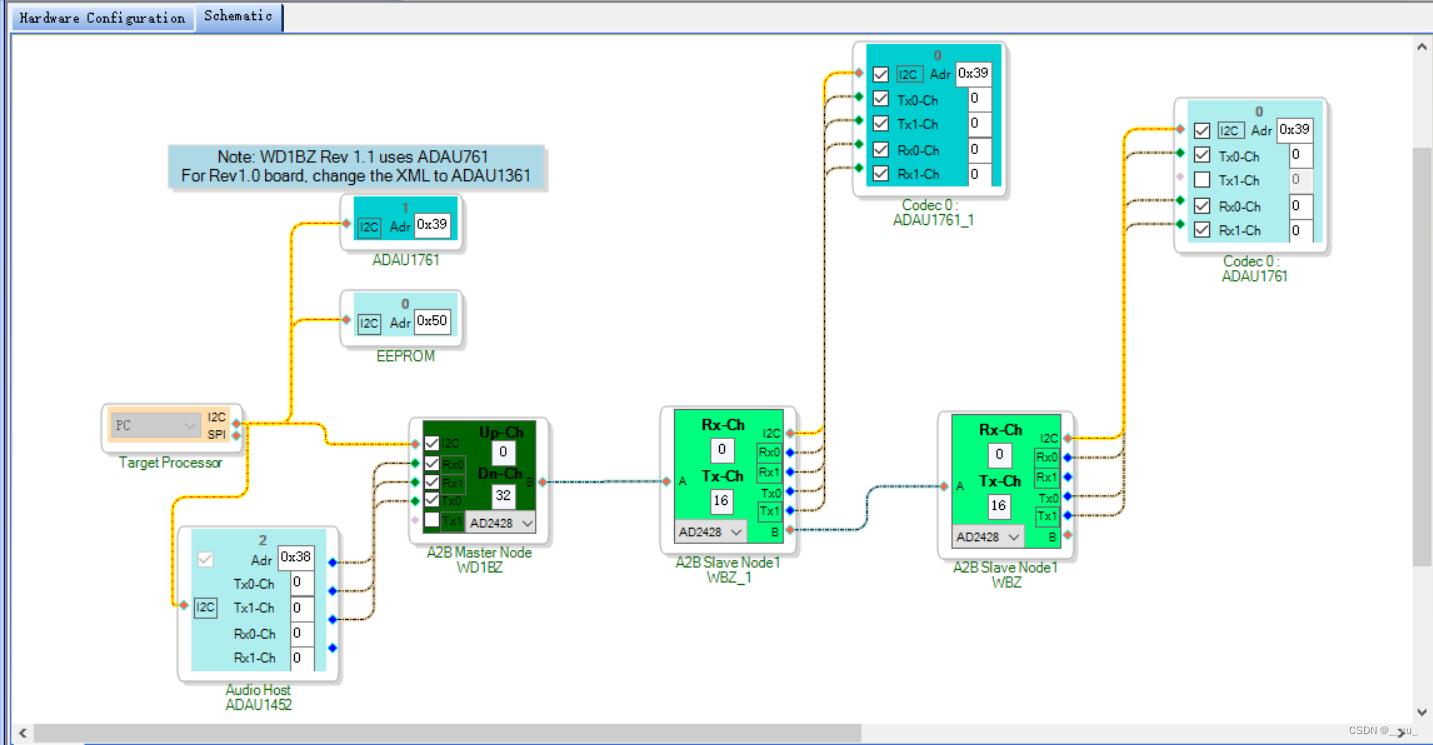Select the 'Note: WD1BZ Rev 1.1' text box
1433x745 pixels.
click(357, 167)
